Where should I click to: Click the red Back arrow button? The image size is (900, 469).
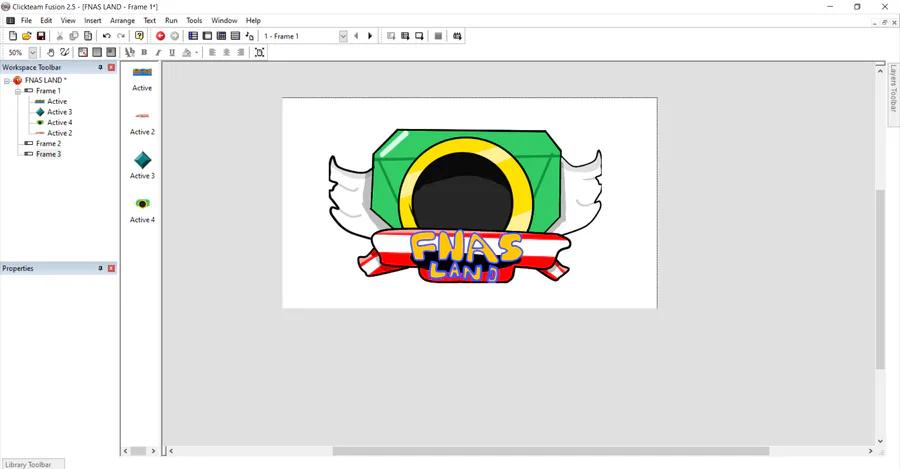point(160,36)
